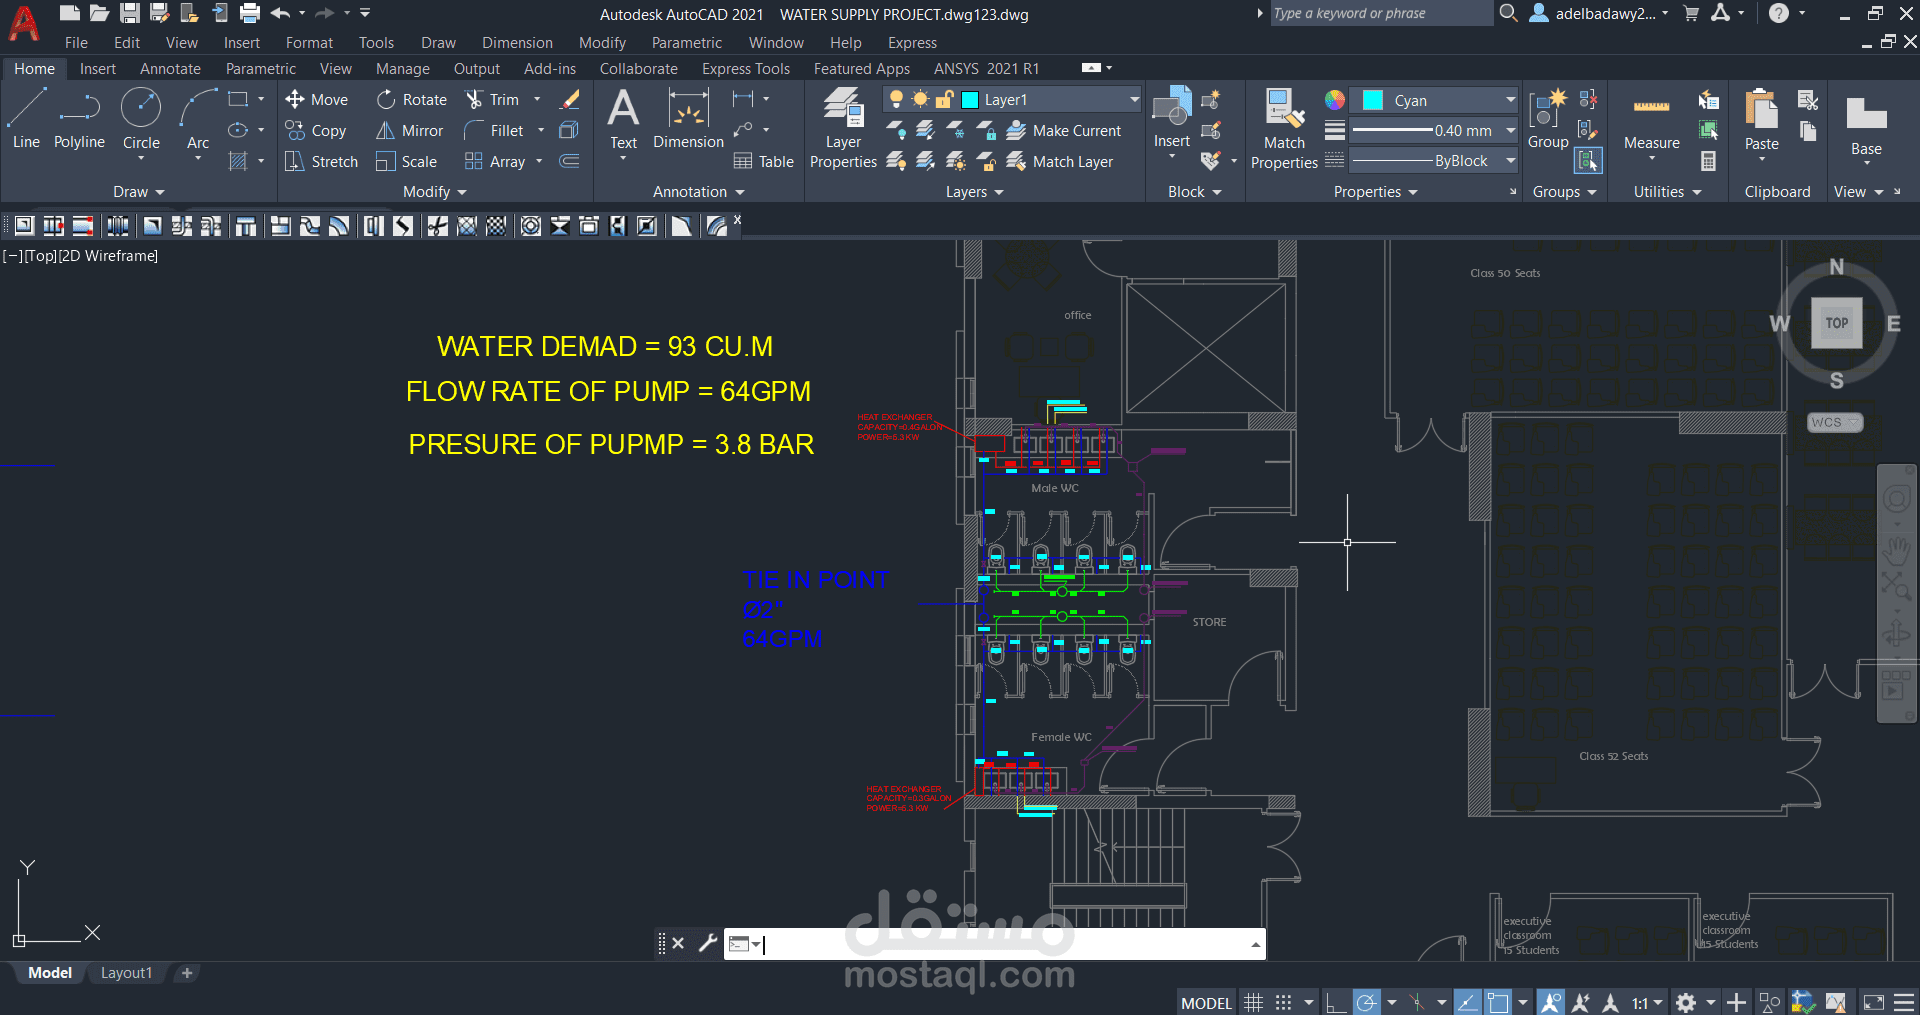
Task: Select the Dimension tool
Action: 688,118
